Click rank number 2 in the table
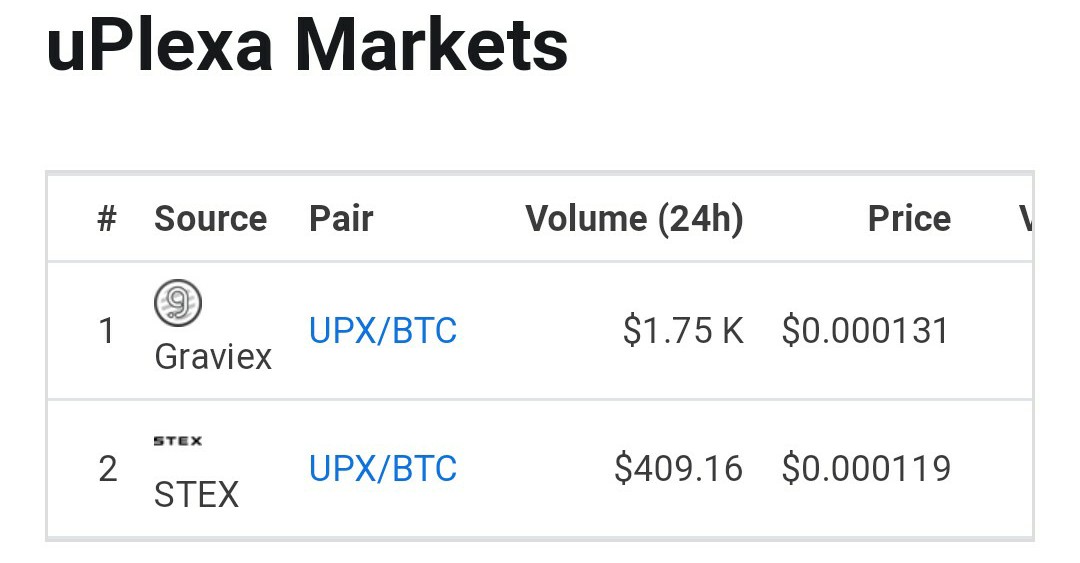1080x563 pixels. tap(107, 469)
